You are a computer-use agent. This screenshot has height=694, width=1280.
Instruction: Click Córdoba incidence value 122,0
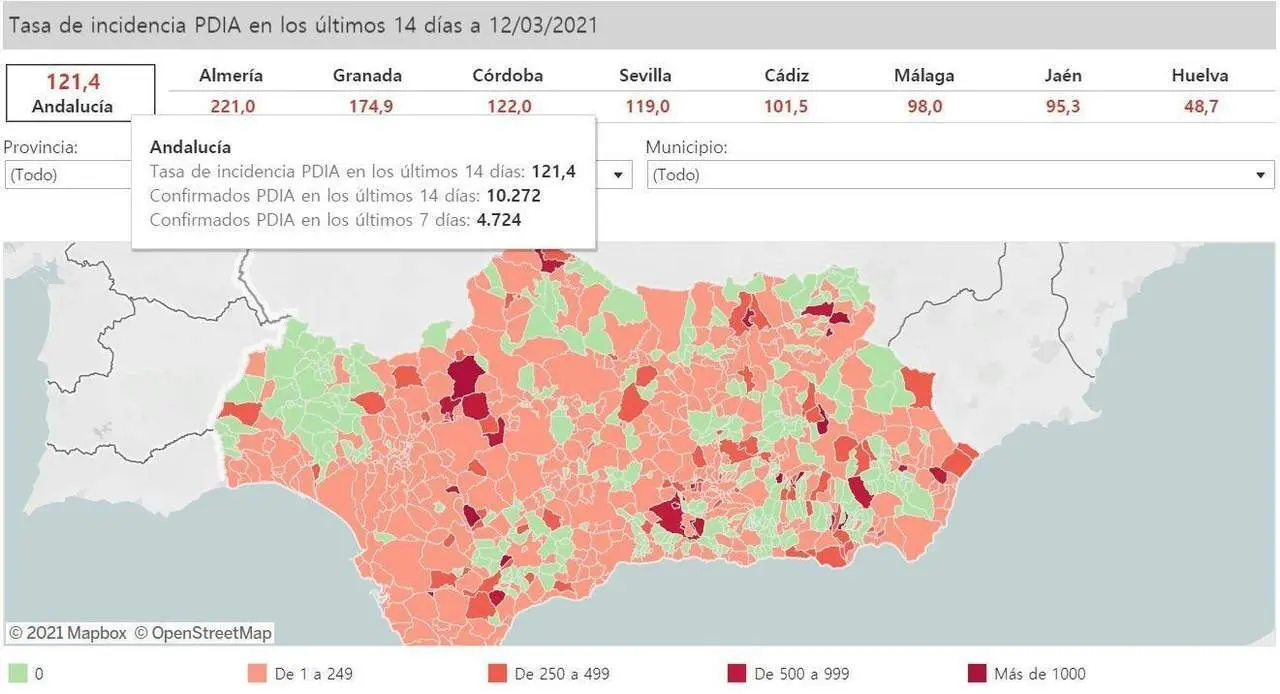[x=509, y=107]
